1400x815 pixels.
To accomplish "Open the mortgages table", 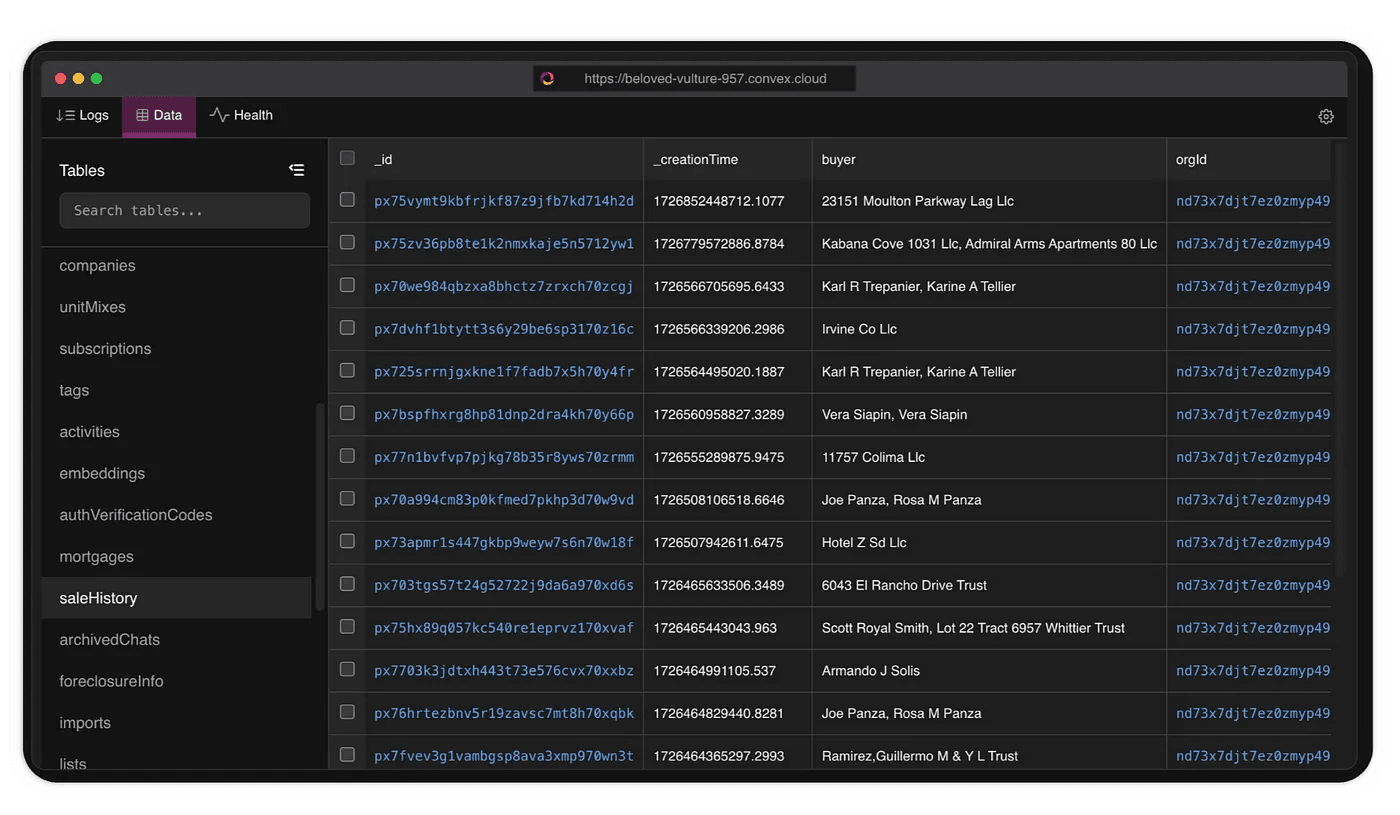I will [96, 557].
